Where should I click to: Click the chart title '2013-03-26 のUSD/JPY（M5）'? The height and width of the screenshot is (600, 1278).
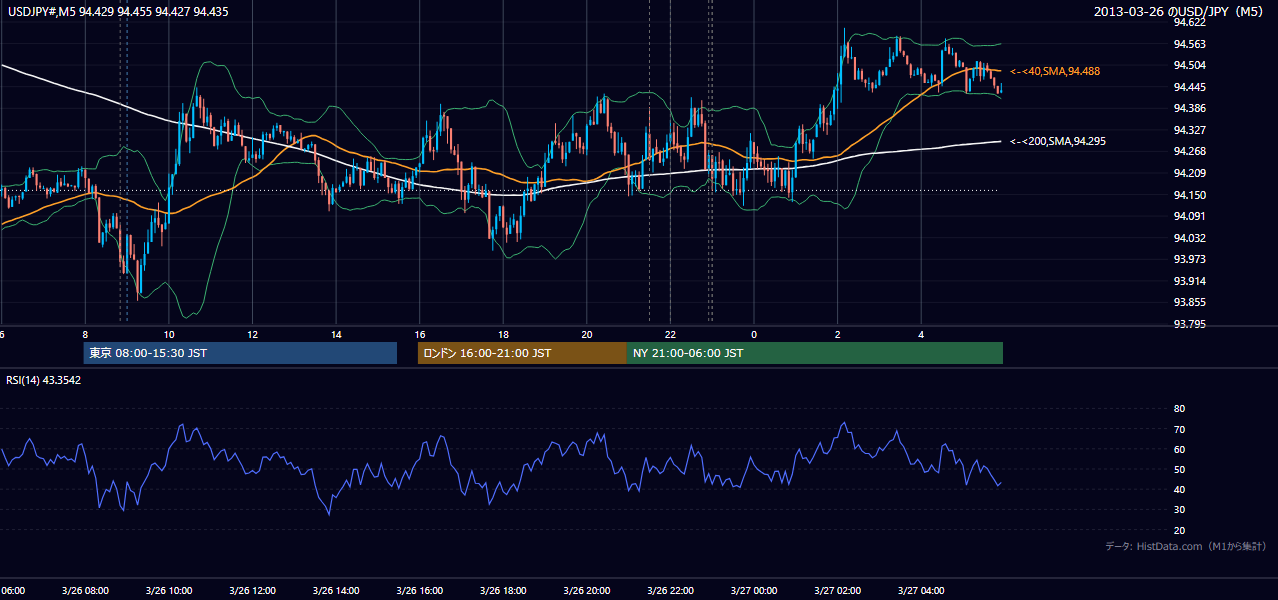click(x=1180, y=11)
